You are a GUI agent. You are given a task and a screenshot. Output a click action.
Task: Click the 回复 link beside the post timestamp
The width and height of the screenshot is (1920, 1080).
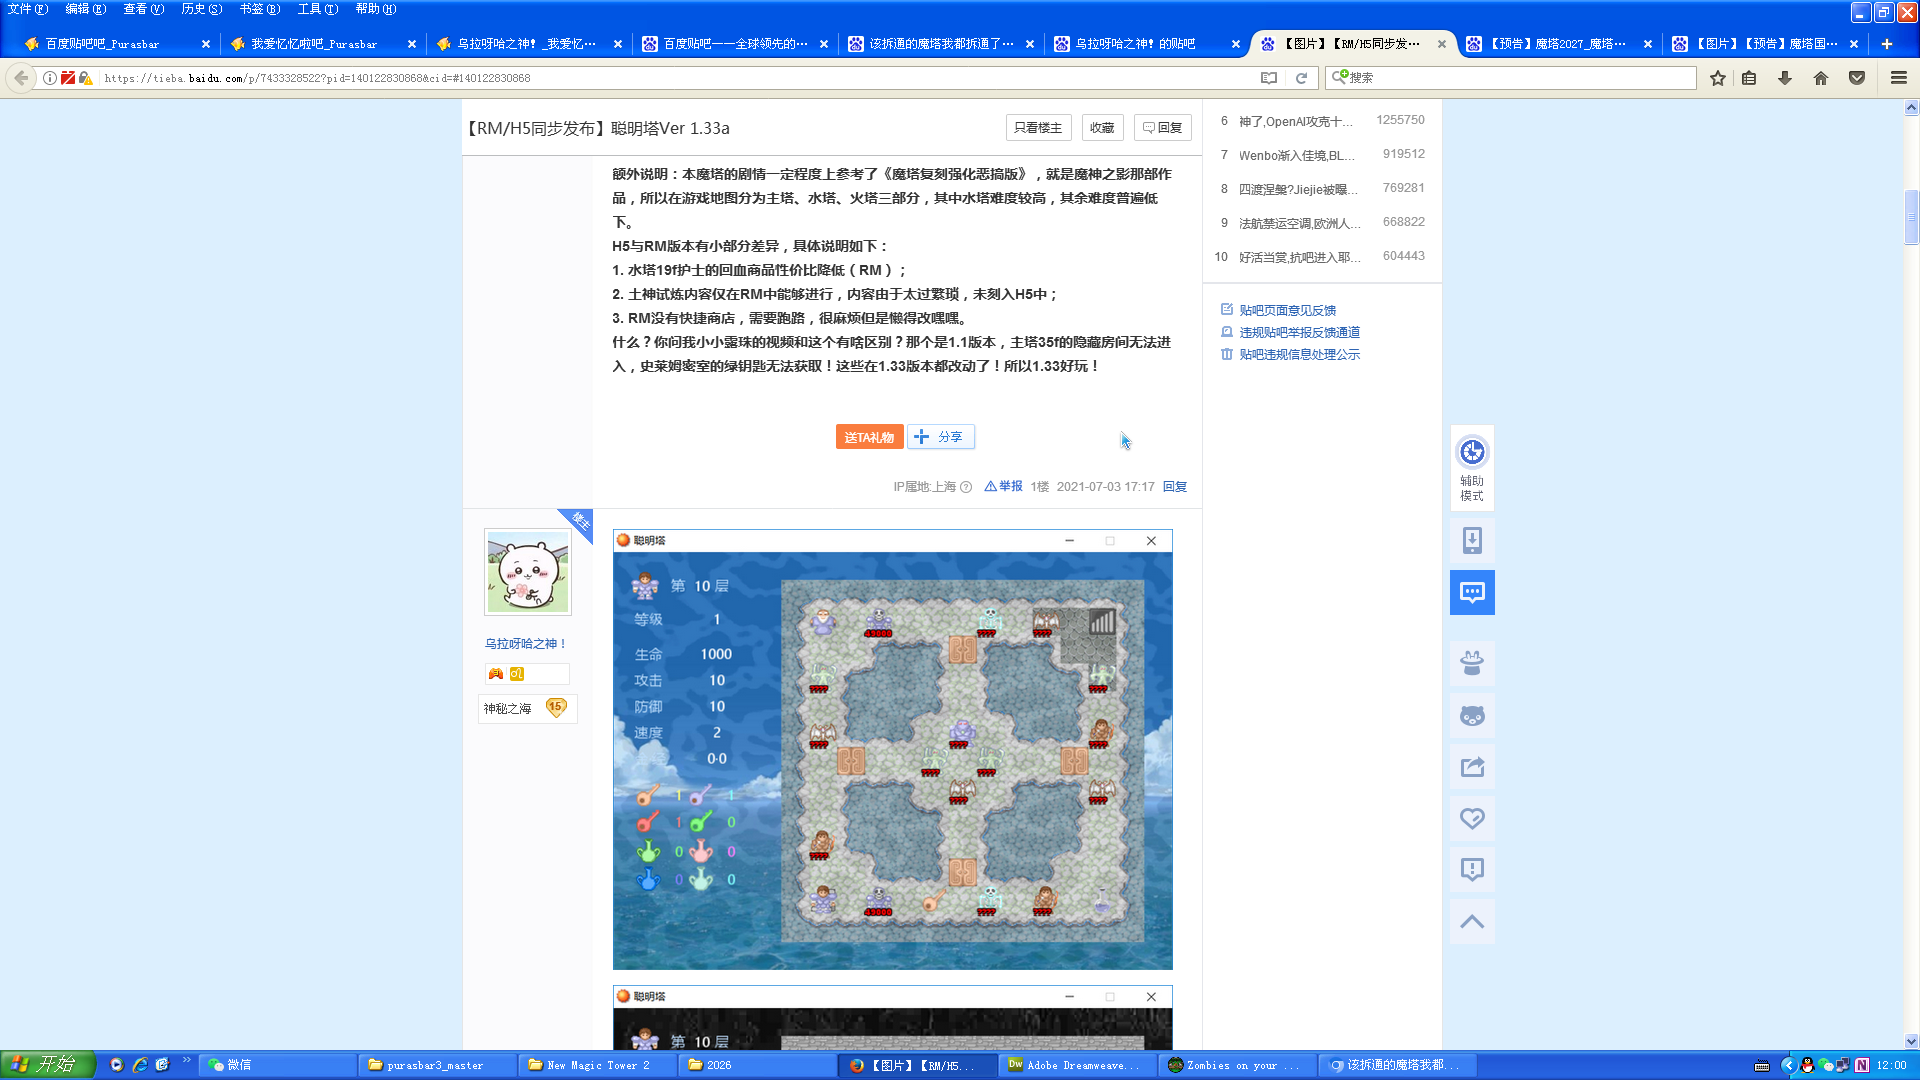click(1175, 487)
